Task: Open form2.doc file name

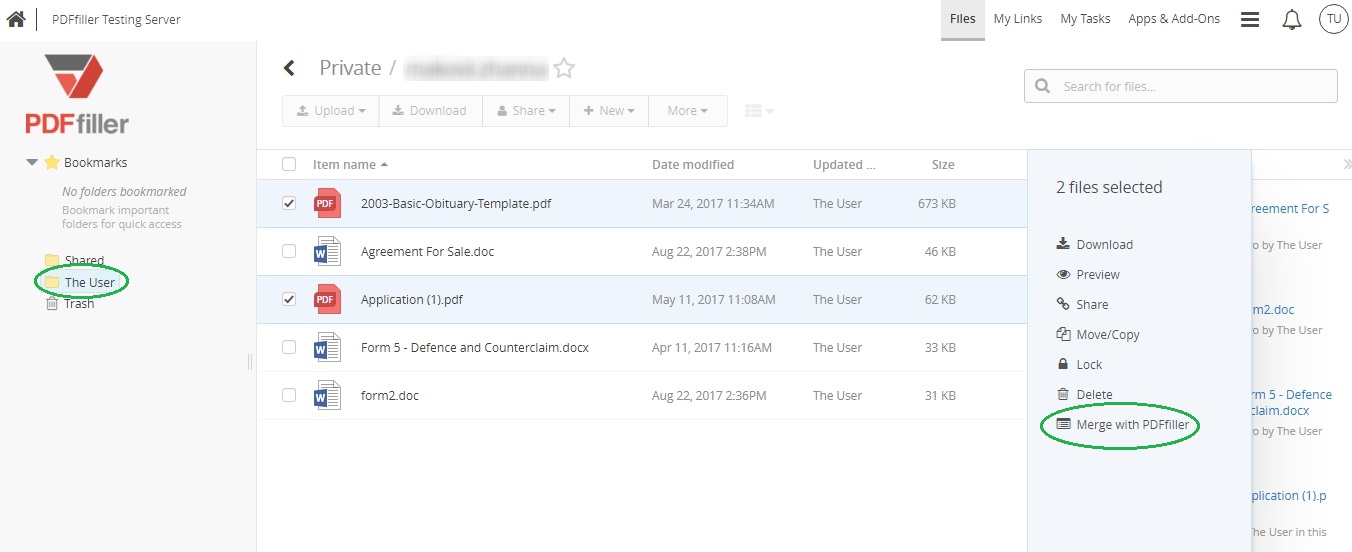Action: click(x=390, y=395)
